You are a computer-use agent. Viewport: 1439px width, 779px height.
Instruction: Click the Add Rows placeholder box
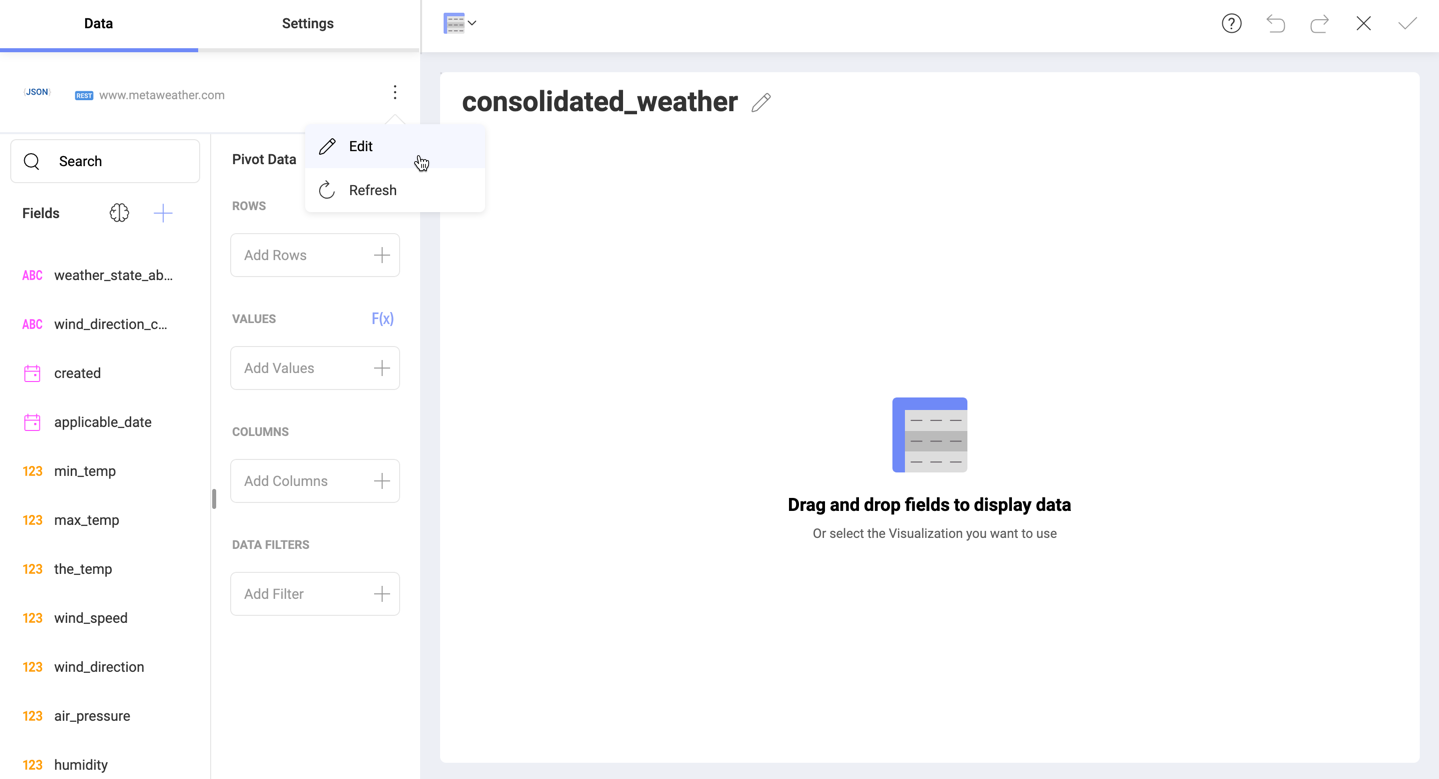pyautogui.click(x=315, y=255)
